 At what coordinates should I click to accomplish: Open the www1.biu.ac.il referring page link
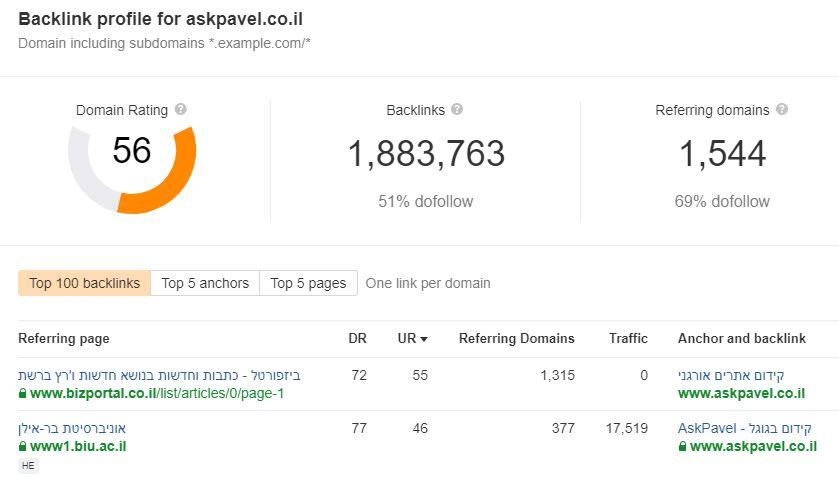78,446
